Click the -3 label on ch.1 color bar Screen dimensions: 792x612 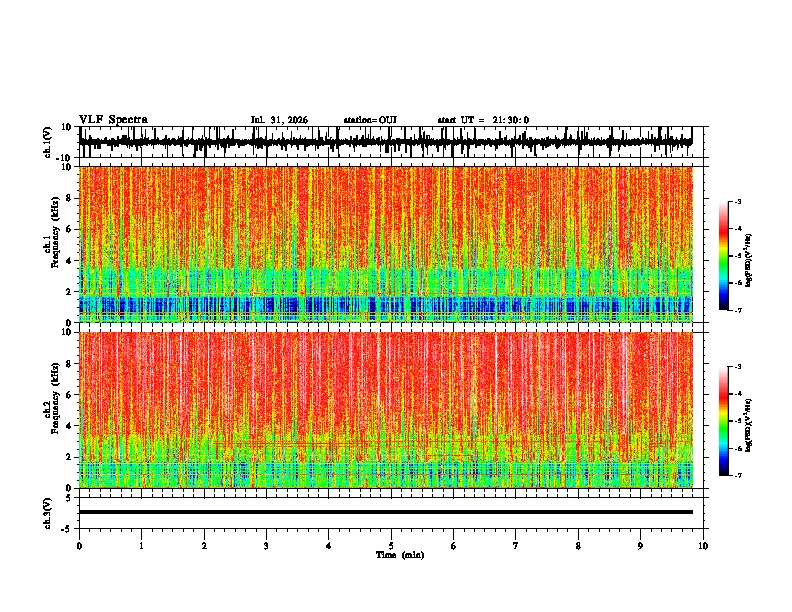738,202
